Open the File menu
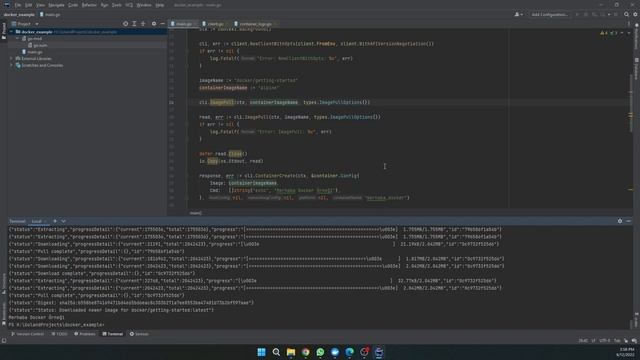The height and width of the screenshot is (360, 640). click(18, 5)
